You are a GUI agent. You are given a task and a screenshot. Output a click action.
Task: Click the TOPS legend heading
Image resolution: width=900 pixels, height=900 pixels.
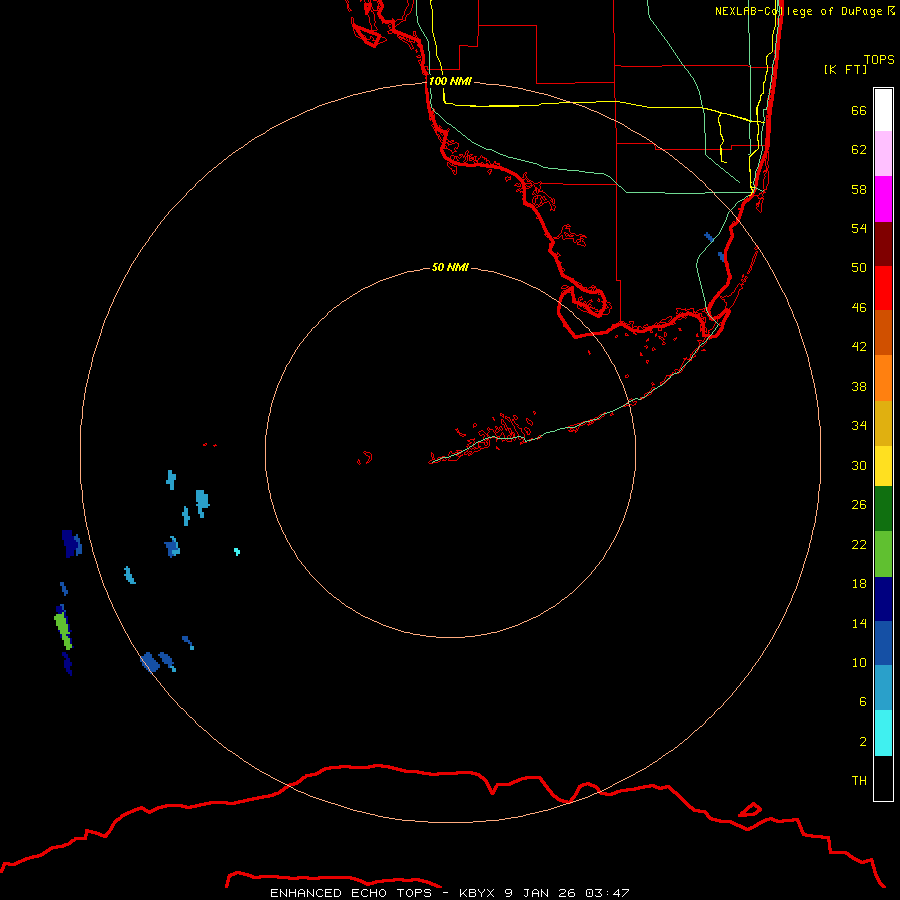point(879,59)
